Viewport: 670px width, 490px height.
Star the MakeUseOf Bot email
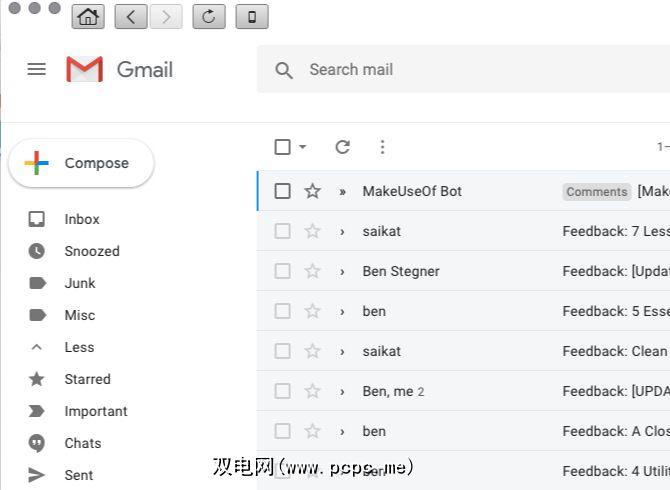tap(312, 191)
